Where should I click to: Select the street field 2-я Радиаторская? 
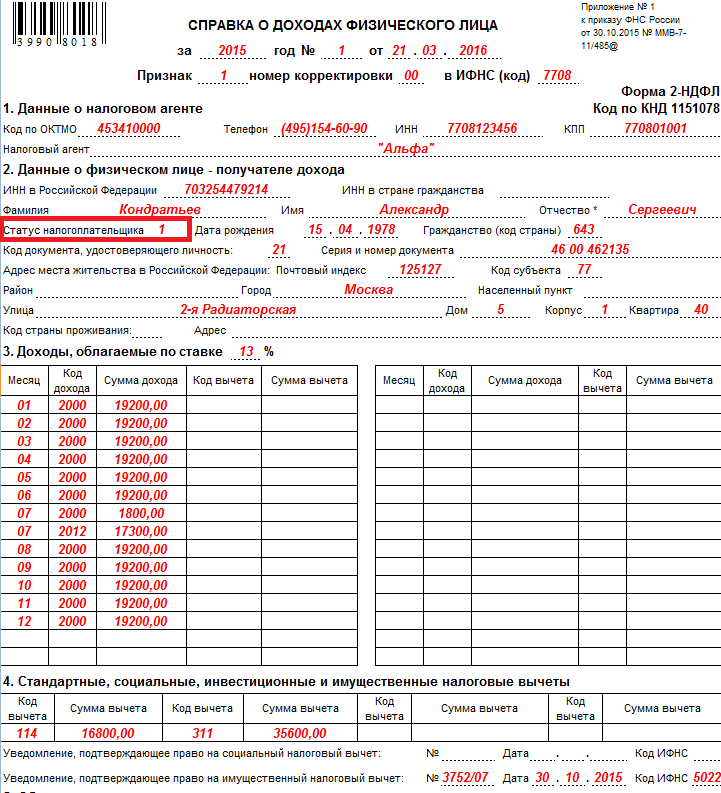[x=237, y=310]
